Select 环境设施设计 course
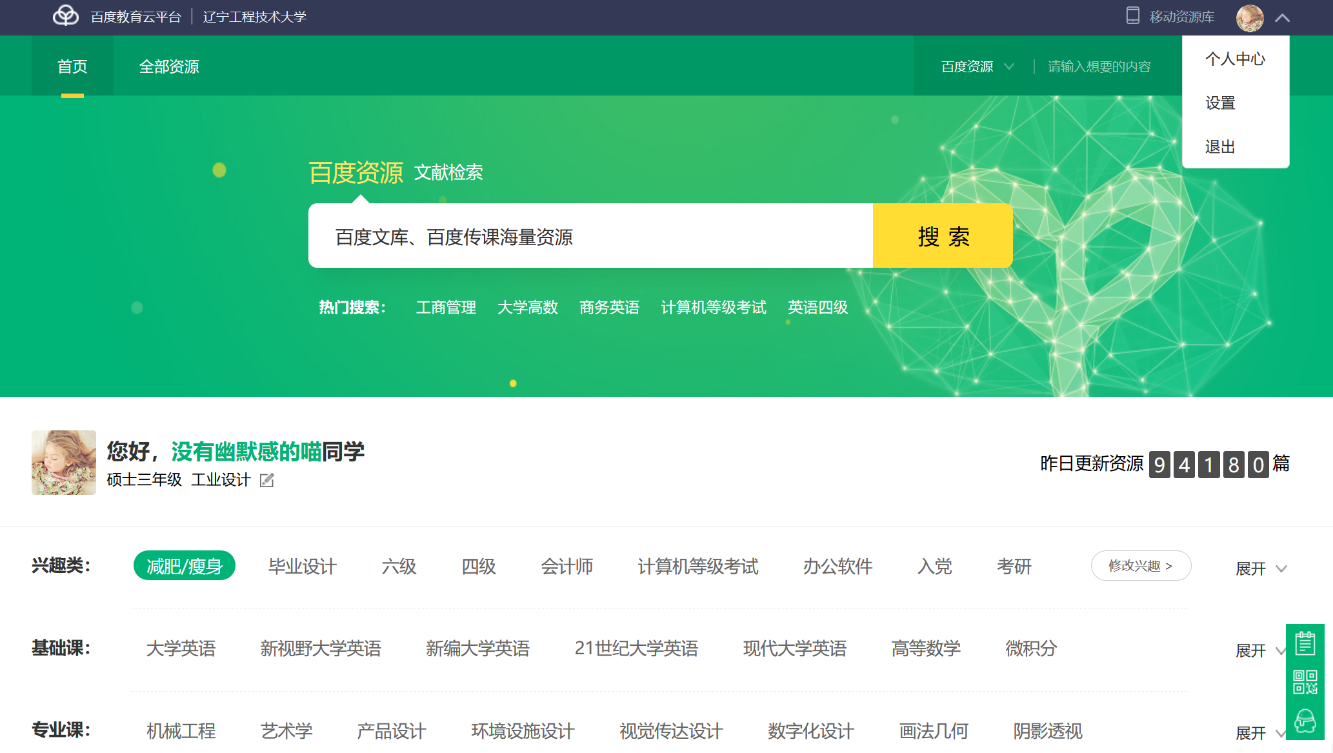This screenshot has width=1333, height=753. coord(523,731)
